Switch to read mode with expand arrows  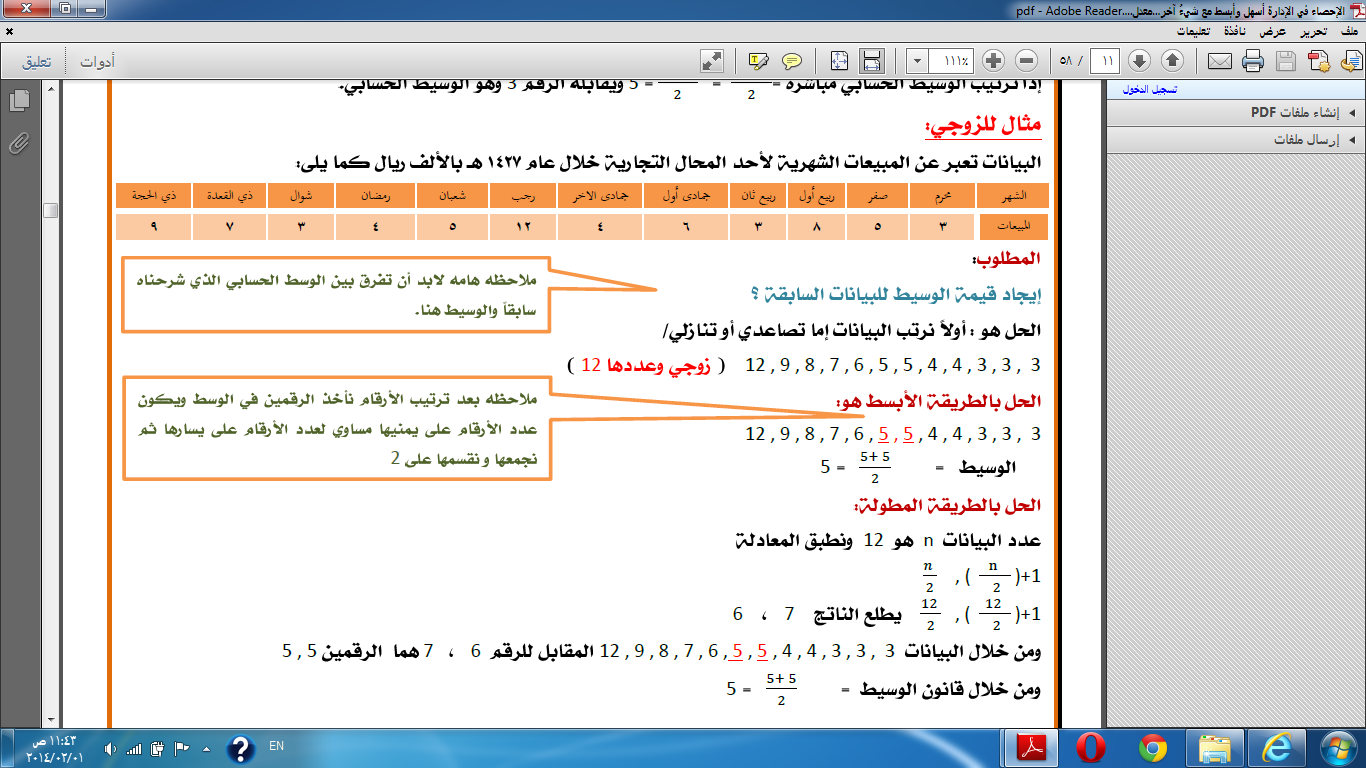(712, 61)
